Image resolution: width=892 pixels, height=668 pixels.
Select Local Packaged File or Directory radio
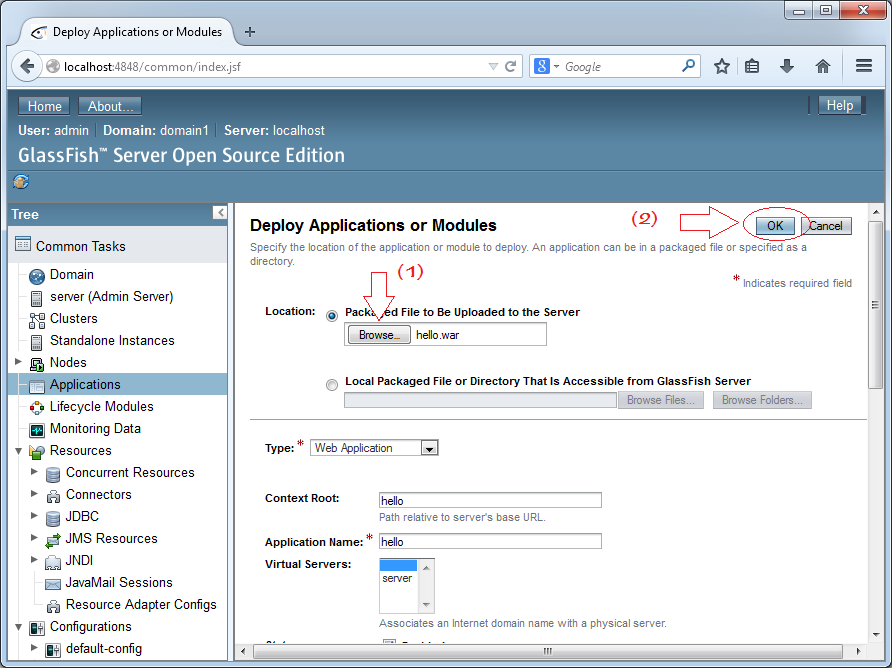point(332,385)
